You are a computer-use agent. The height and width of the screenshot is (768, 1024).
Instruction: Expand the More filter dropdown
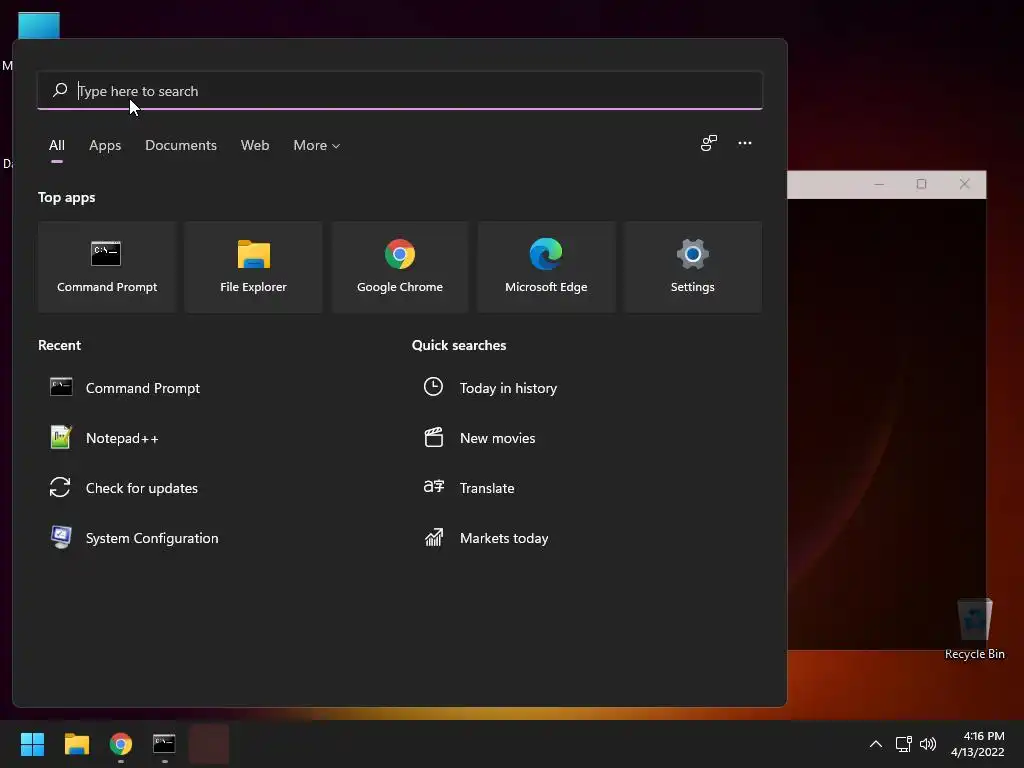point(317,146)
